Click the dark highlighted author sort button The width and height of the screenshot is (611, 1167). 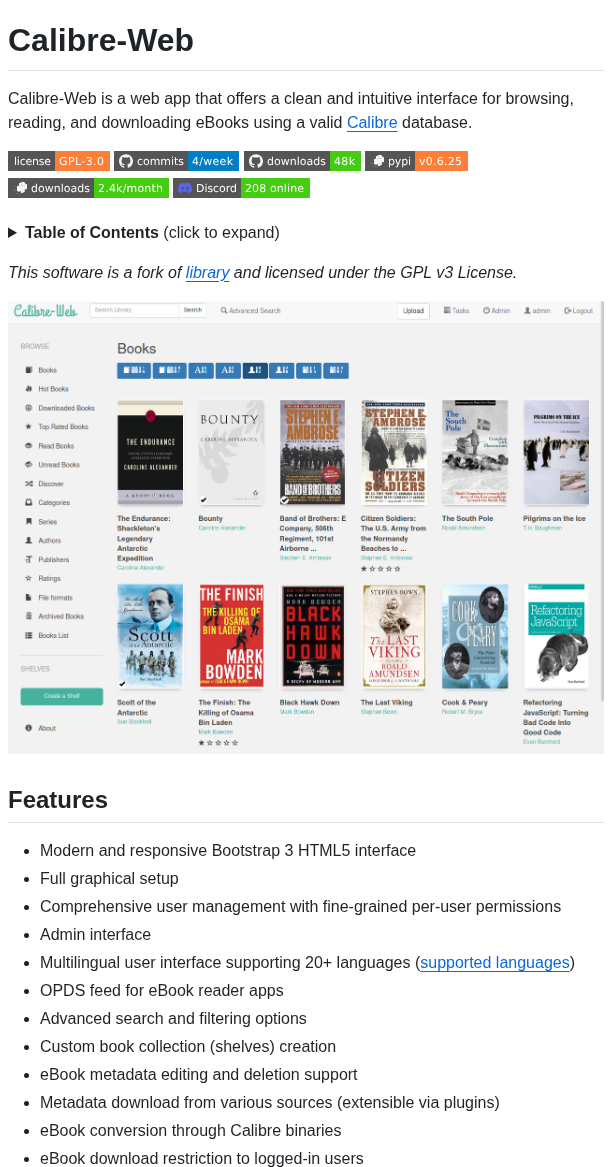tap(256, 370)
